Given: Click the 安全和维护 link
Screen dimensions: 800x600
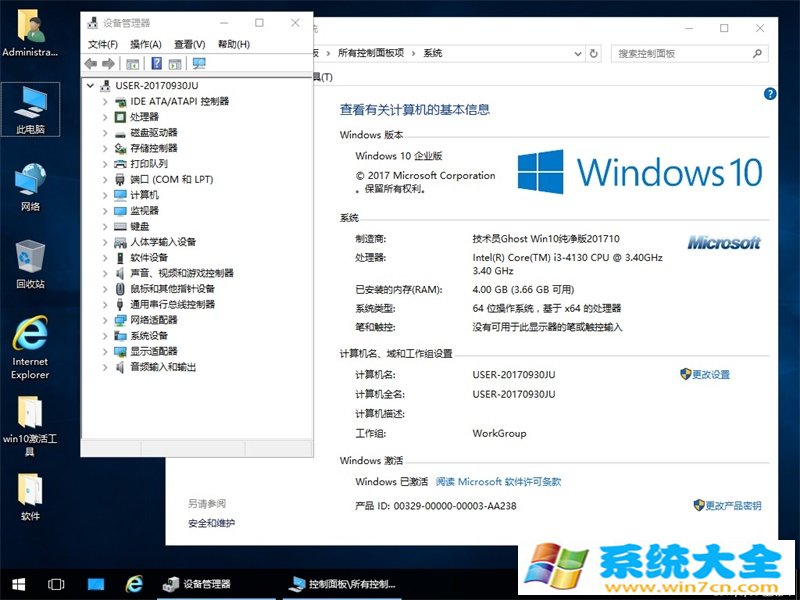Looking at the screenshot, I should pos(212,523).
